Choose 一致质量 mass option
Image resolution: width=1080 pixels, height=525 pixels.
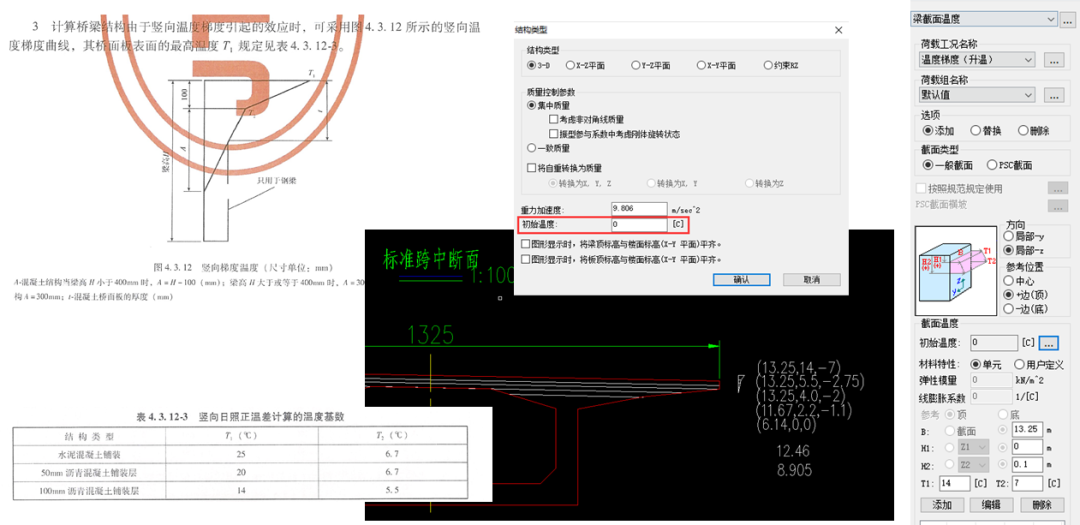(531, 147)
